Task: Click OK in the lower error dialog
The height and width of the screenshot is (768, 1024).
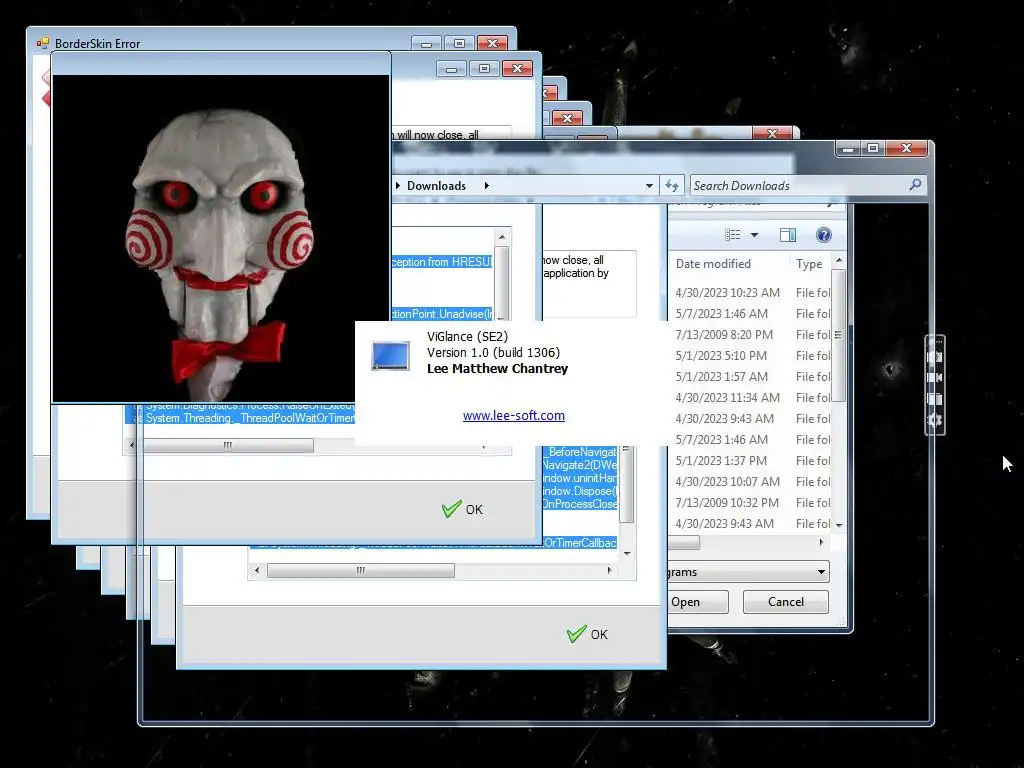Action: point(587,634)
